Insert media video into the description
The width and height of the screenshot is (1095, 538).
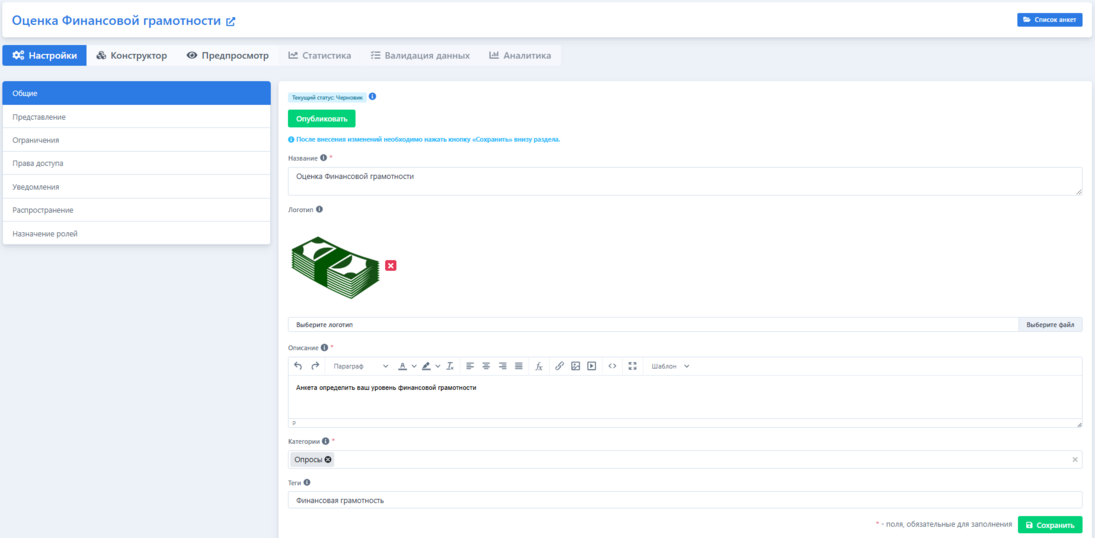coord(591,367)
